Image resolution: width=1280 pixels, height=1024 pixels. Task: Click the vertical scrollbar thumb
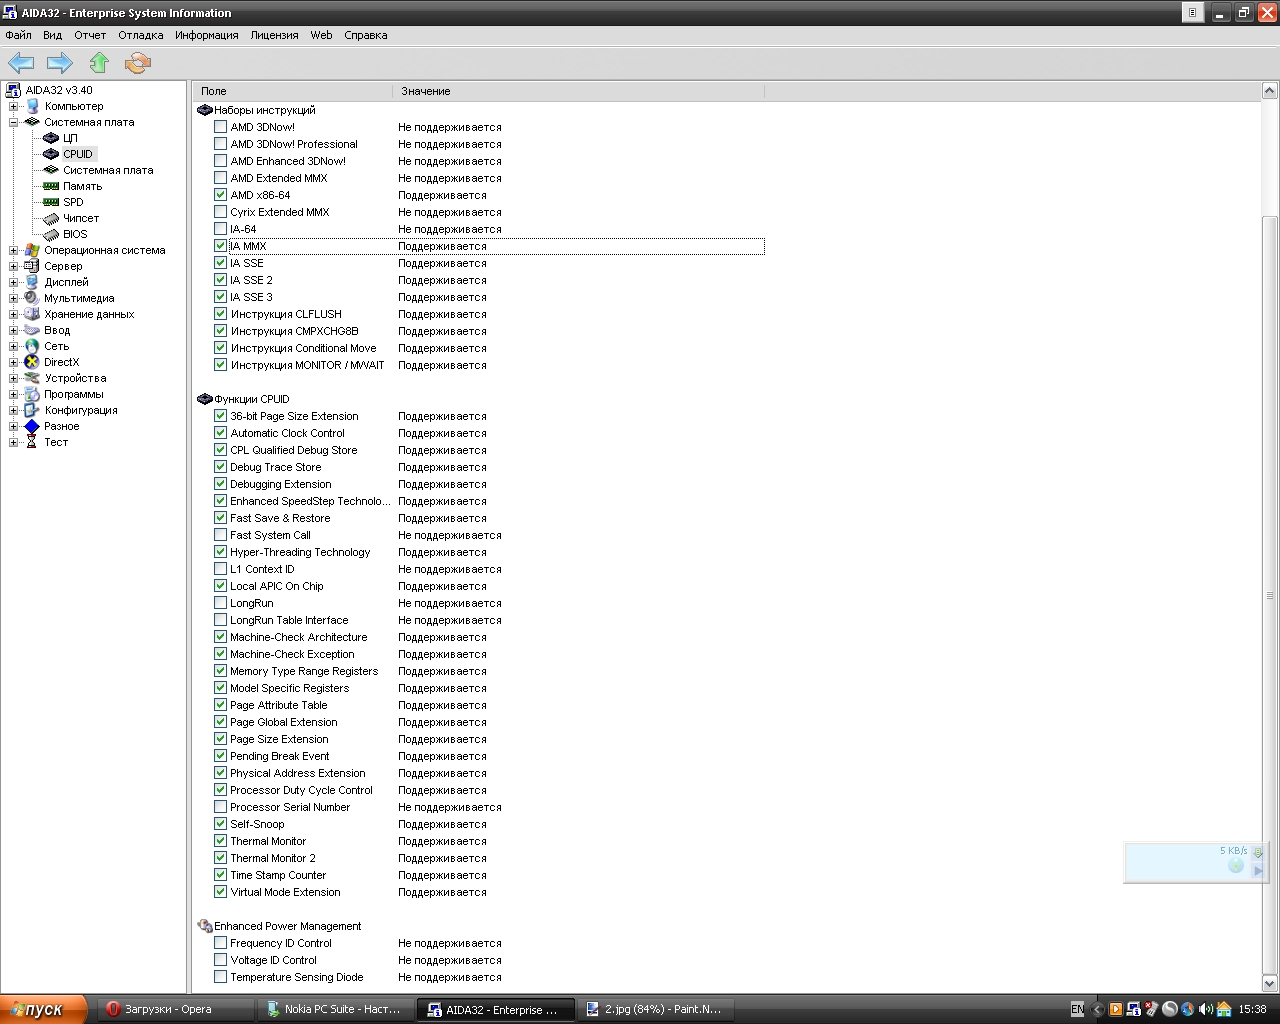[1270, 595]
